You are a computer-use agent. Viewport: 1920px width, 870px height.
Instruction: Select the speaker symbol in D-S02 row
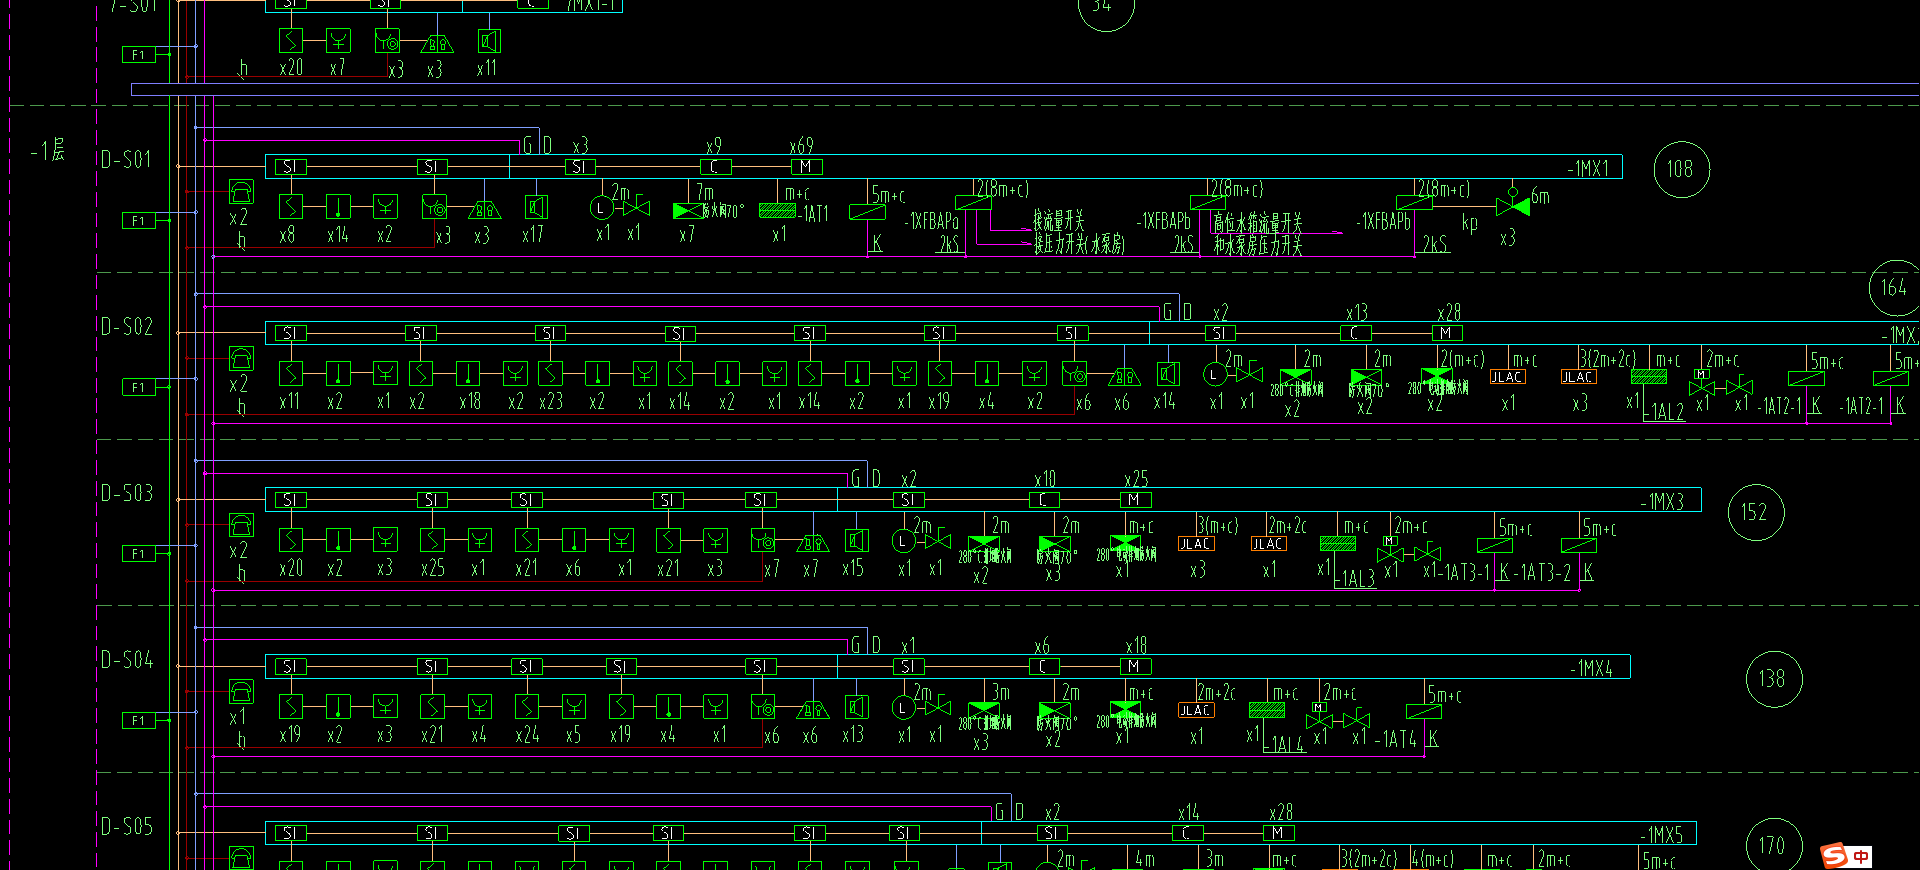(x=1167, y=374)
